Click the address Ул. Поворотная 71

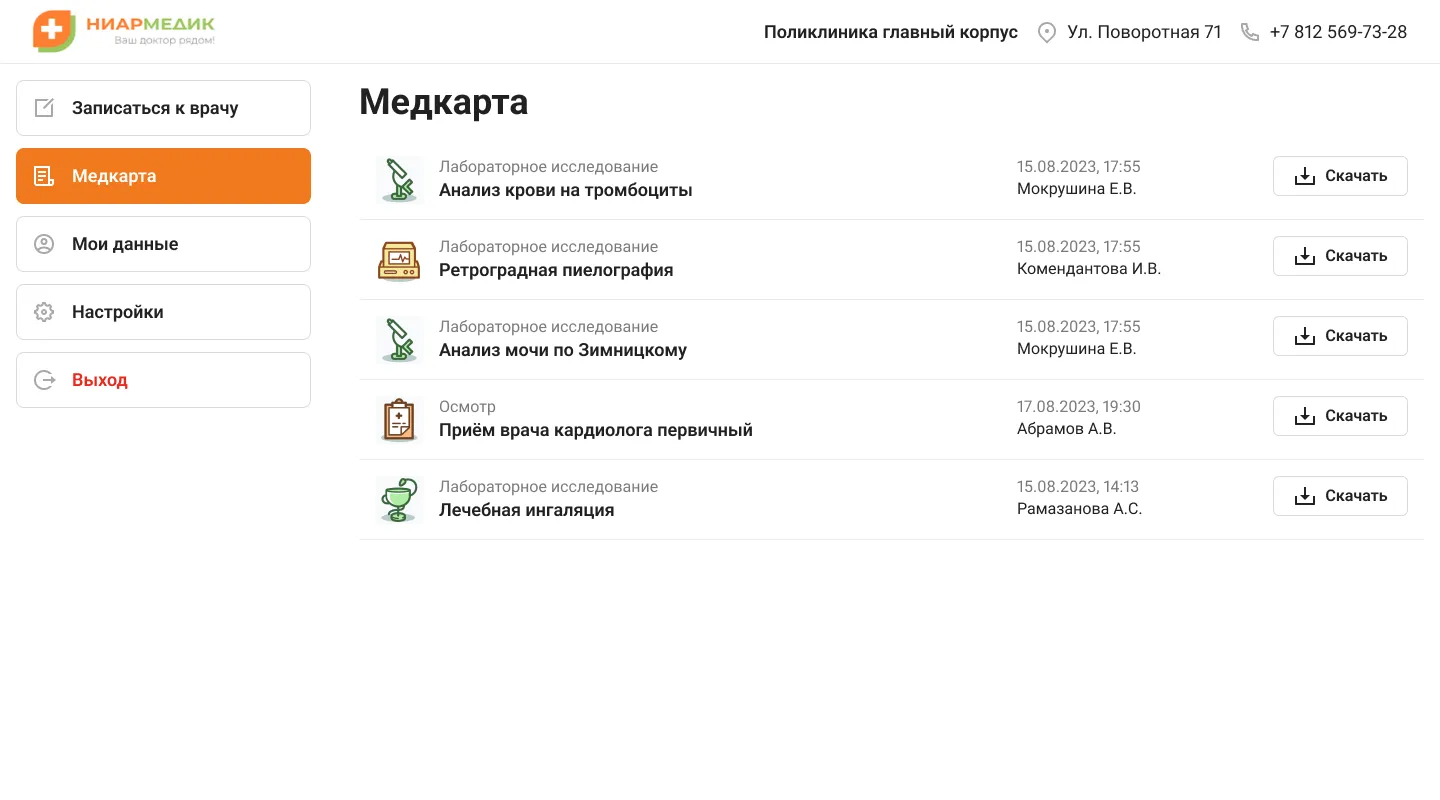tap(1144, 32)
